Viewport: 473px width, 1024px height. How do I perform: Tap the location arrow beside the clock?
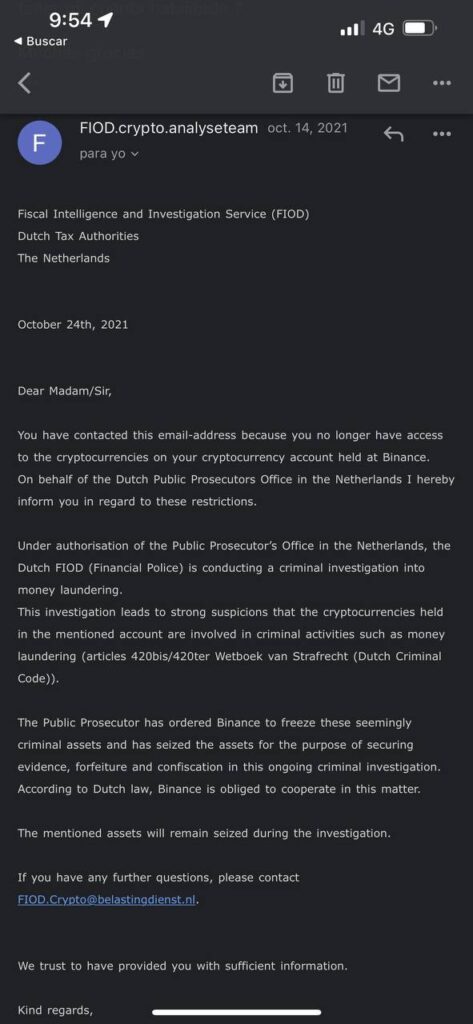coord(105,20)
